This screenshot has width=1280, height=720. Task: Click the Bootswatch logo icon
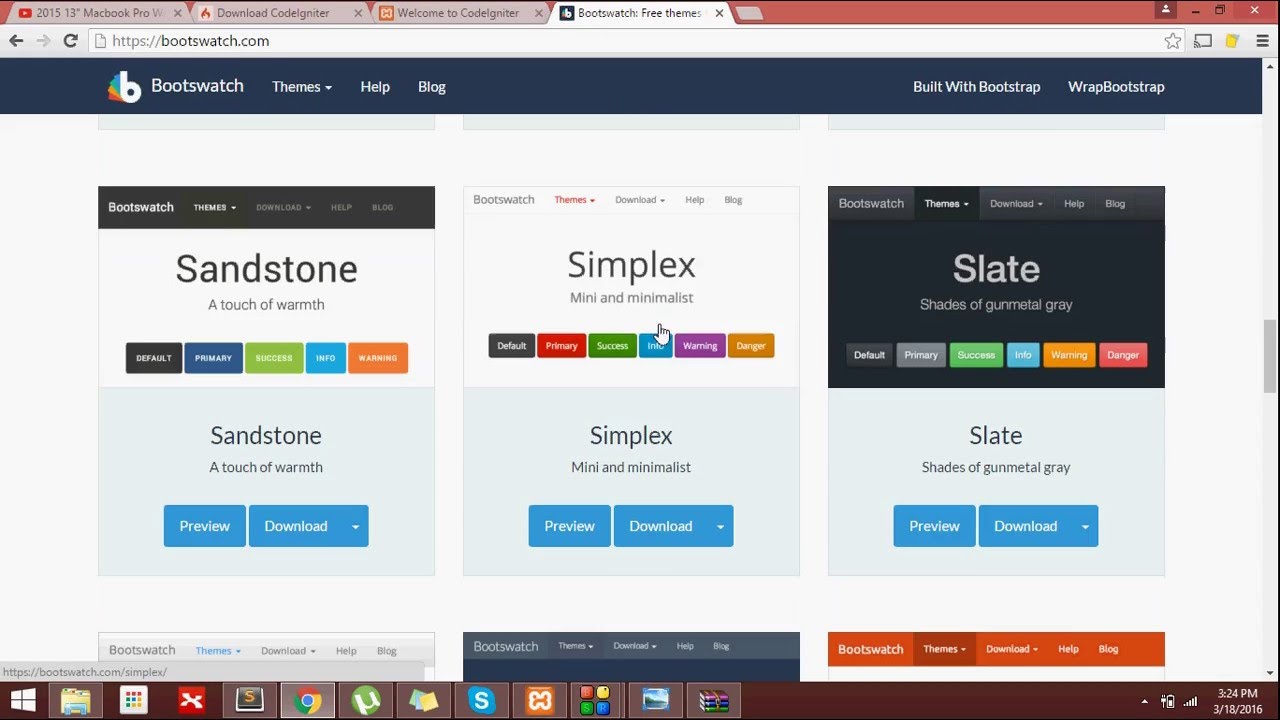tap(124, 87)
